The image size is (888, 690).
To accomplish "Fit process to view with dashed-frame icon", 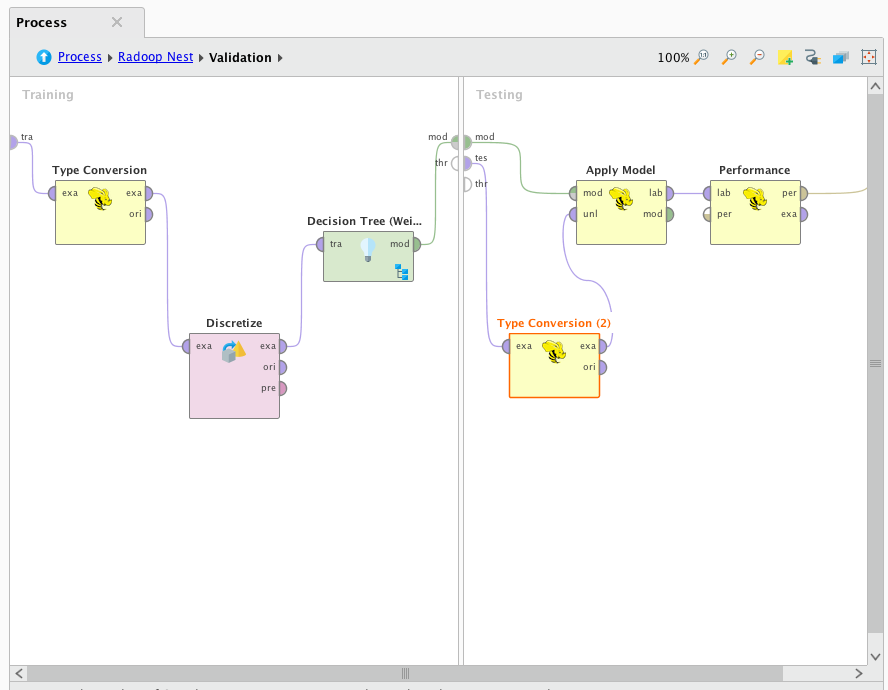I will [x=869, y=57].
